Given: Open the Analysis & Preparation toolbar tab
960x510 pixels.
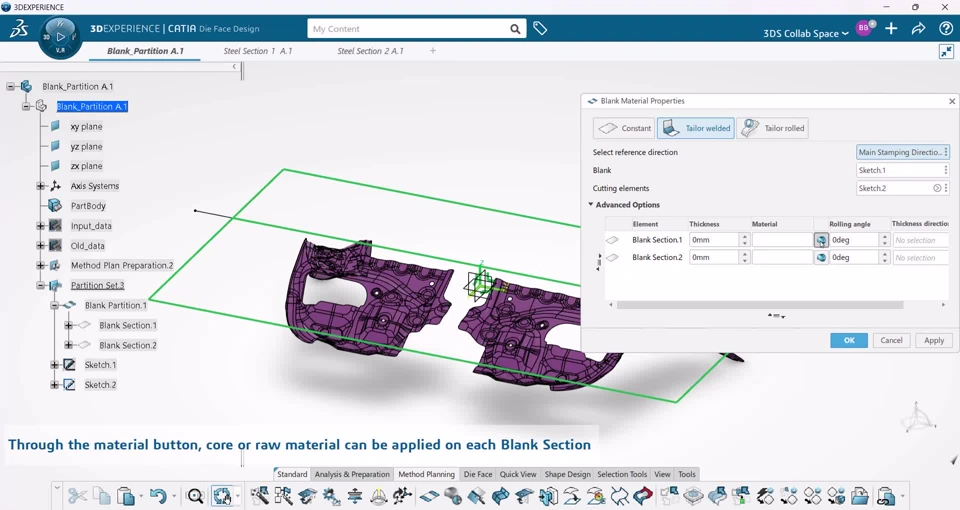Looking at the screenshot, I should 352,474.
